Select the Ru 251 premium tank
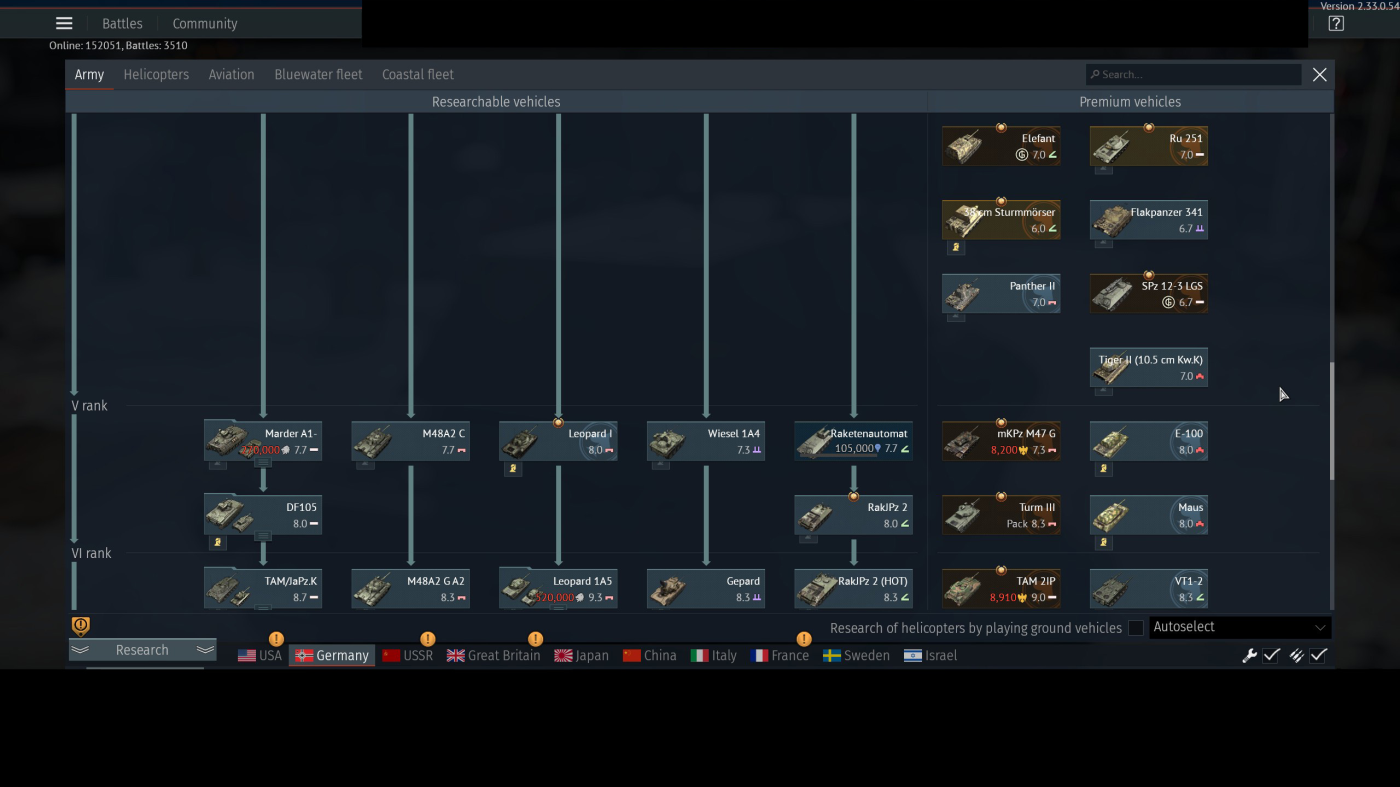The height and width of the screenshot is (787, 1400). [1148, 146]
